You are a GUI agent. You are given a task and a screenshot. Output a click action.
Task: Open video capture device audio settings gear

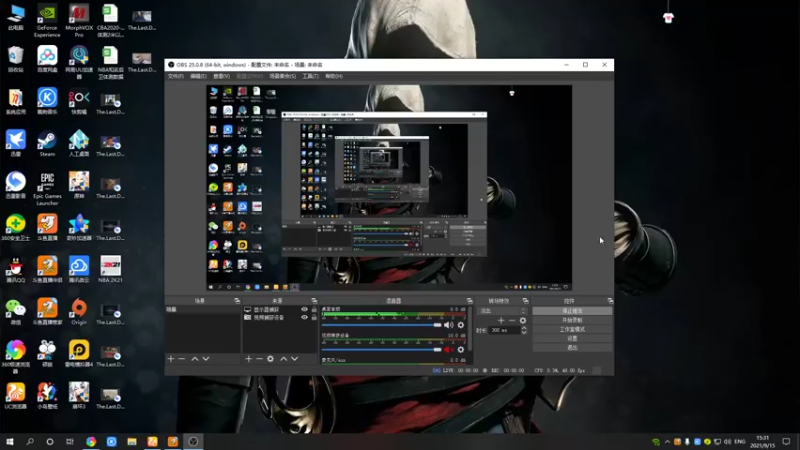point(461,349)
